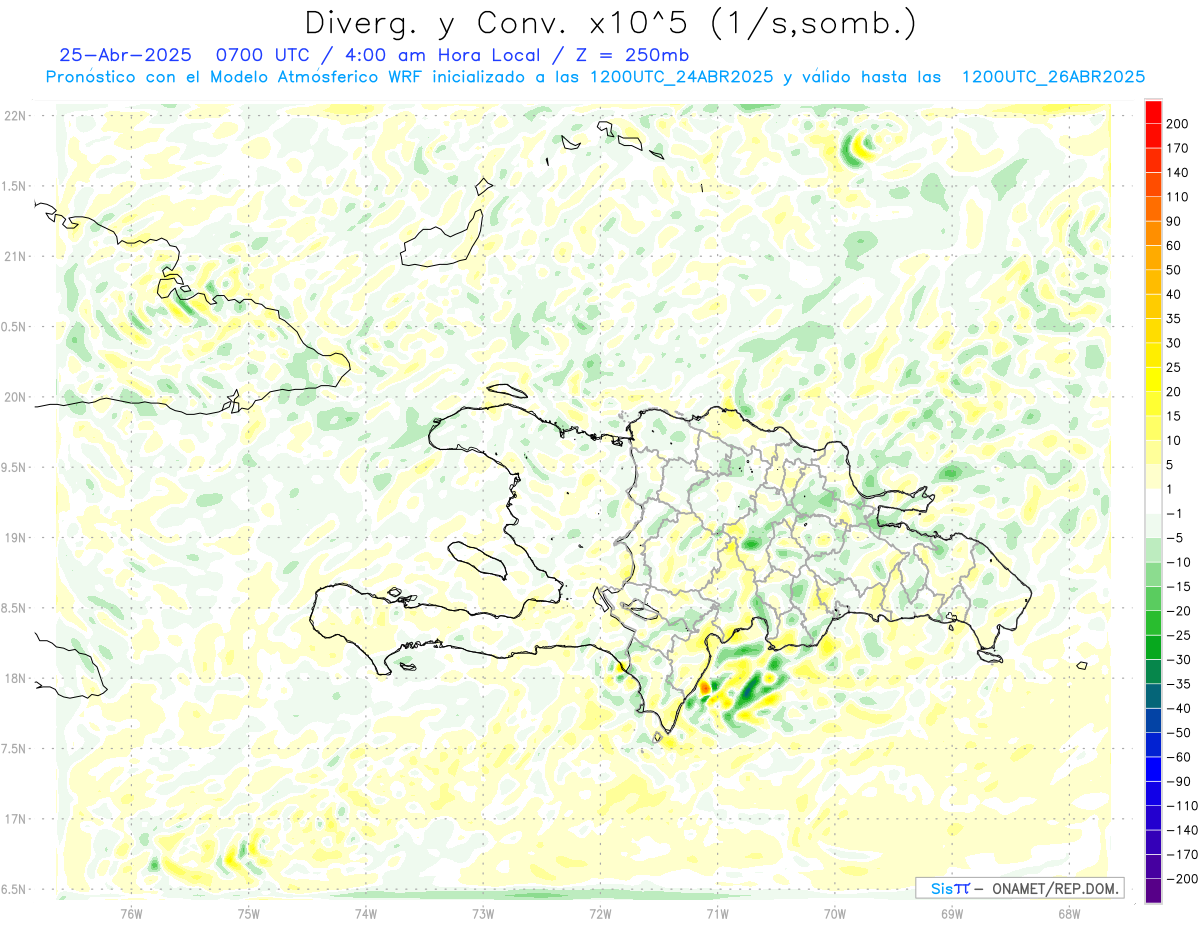Click the '-140' color bar value
The width and height of the screenshot is (1200, 927).
1183,830
